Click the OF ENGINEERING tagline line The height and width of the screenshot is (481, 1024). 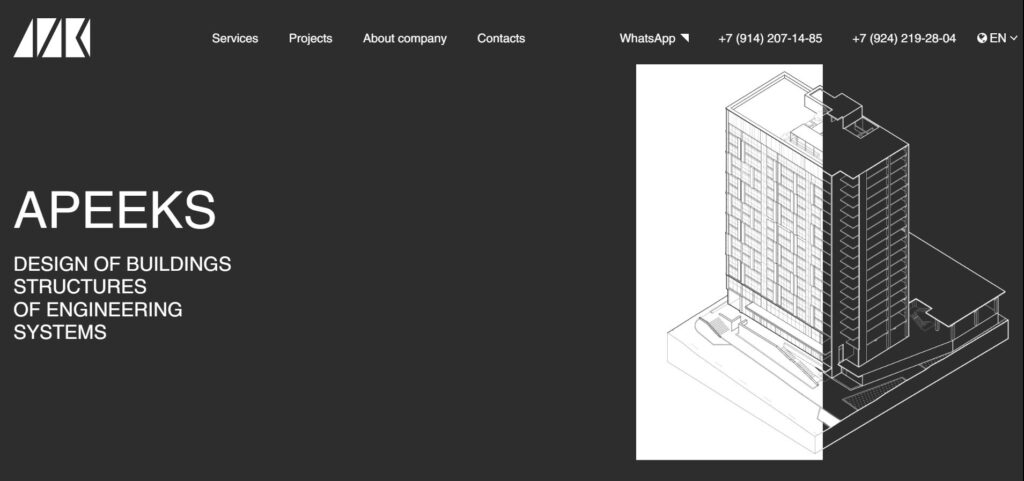click(x=98, y=310)
